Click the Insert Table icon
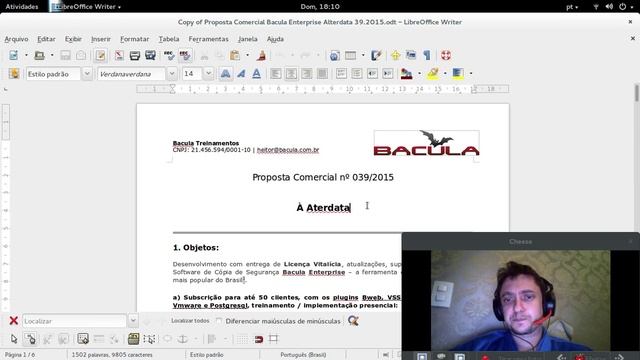The width and height of the screenshot is (640, 360). click(351, 55)
